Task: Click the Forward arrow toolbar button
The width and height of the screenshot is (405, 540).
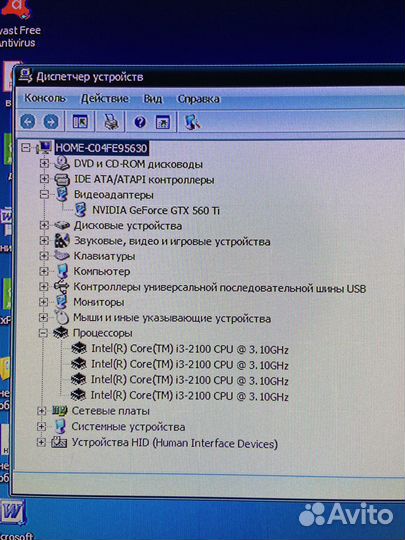Action: pyautogui.click(x=51, y=122)
